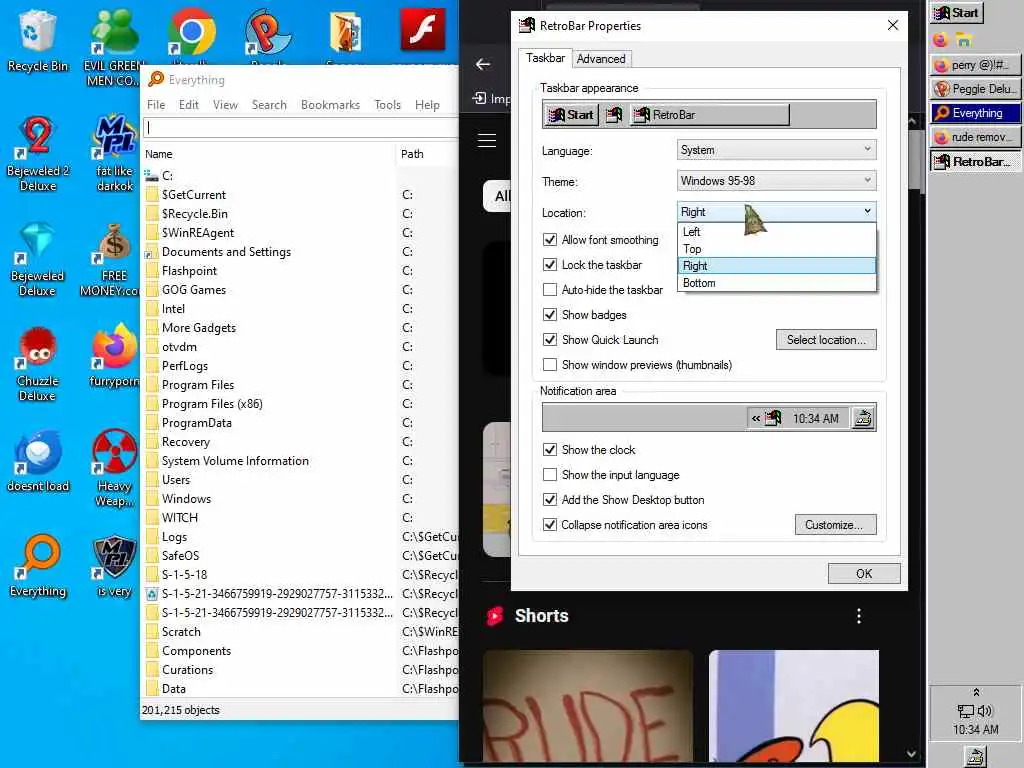The width and height of the screenshot is (1024, 768).
Task: Open the fat like darkok shortcut
Action: (114, 153)
